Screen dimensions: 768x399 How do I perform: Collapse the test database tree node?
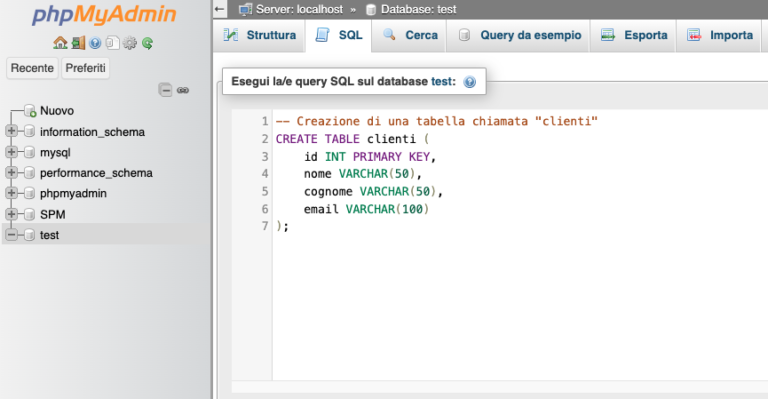point(11,235)
